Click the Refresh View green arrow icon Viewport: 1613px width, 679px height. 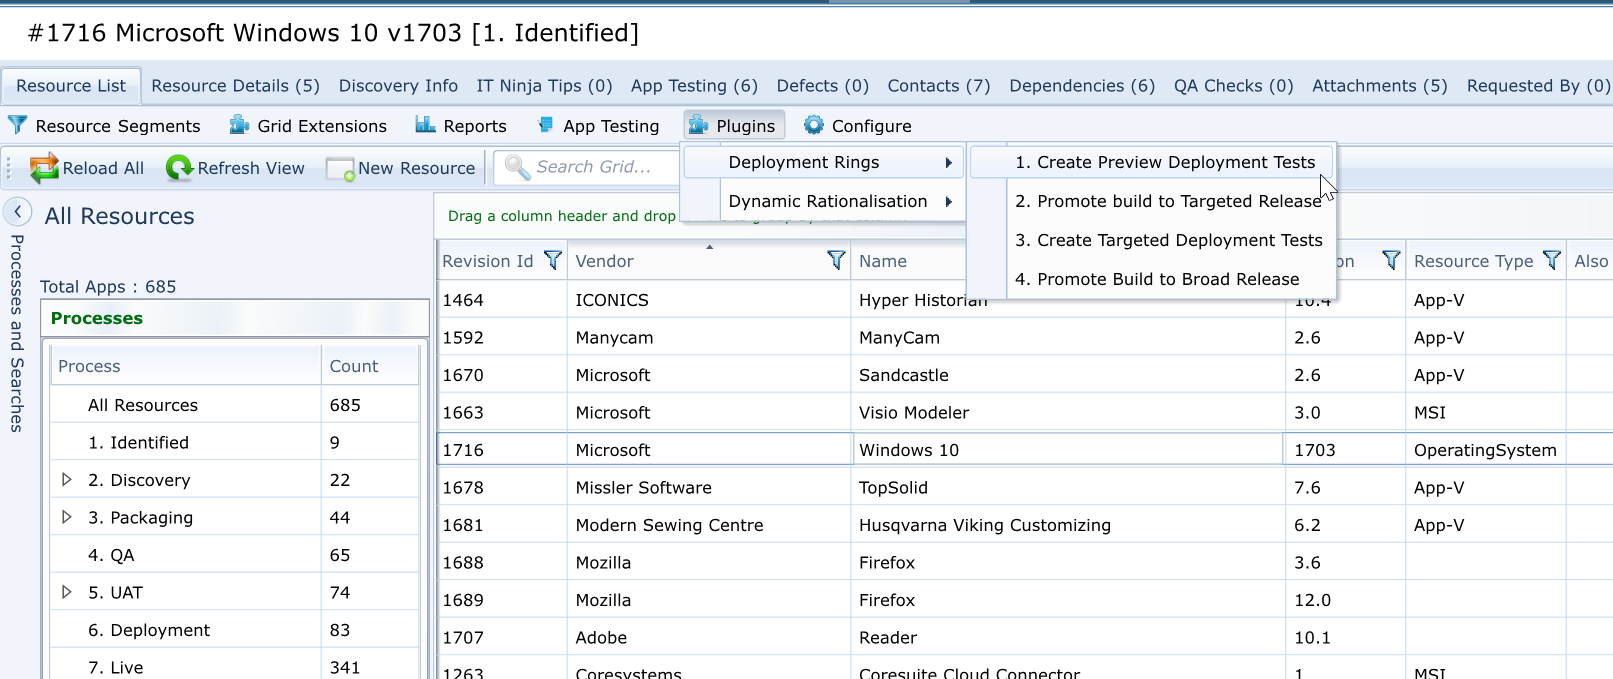click(x=179, y=168)
